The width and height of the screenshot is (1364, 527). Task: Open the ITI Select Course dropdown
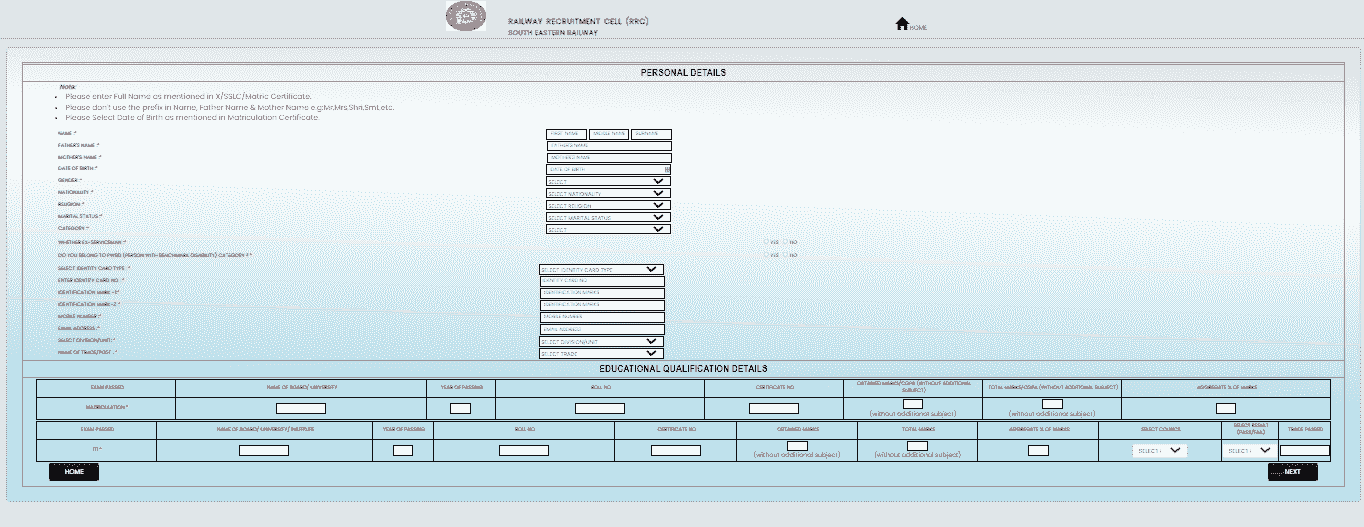[1160, 451]
